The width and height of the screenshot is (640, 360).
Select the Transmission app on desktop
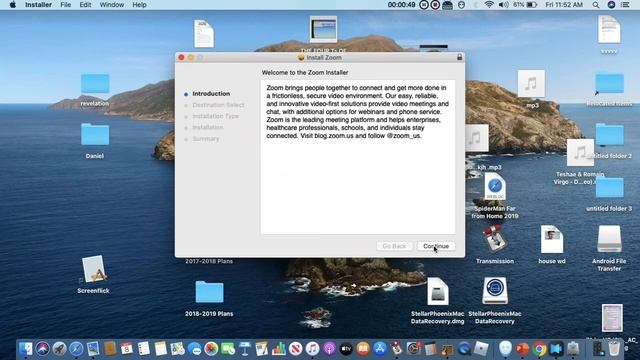click(495, 239)
